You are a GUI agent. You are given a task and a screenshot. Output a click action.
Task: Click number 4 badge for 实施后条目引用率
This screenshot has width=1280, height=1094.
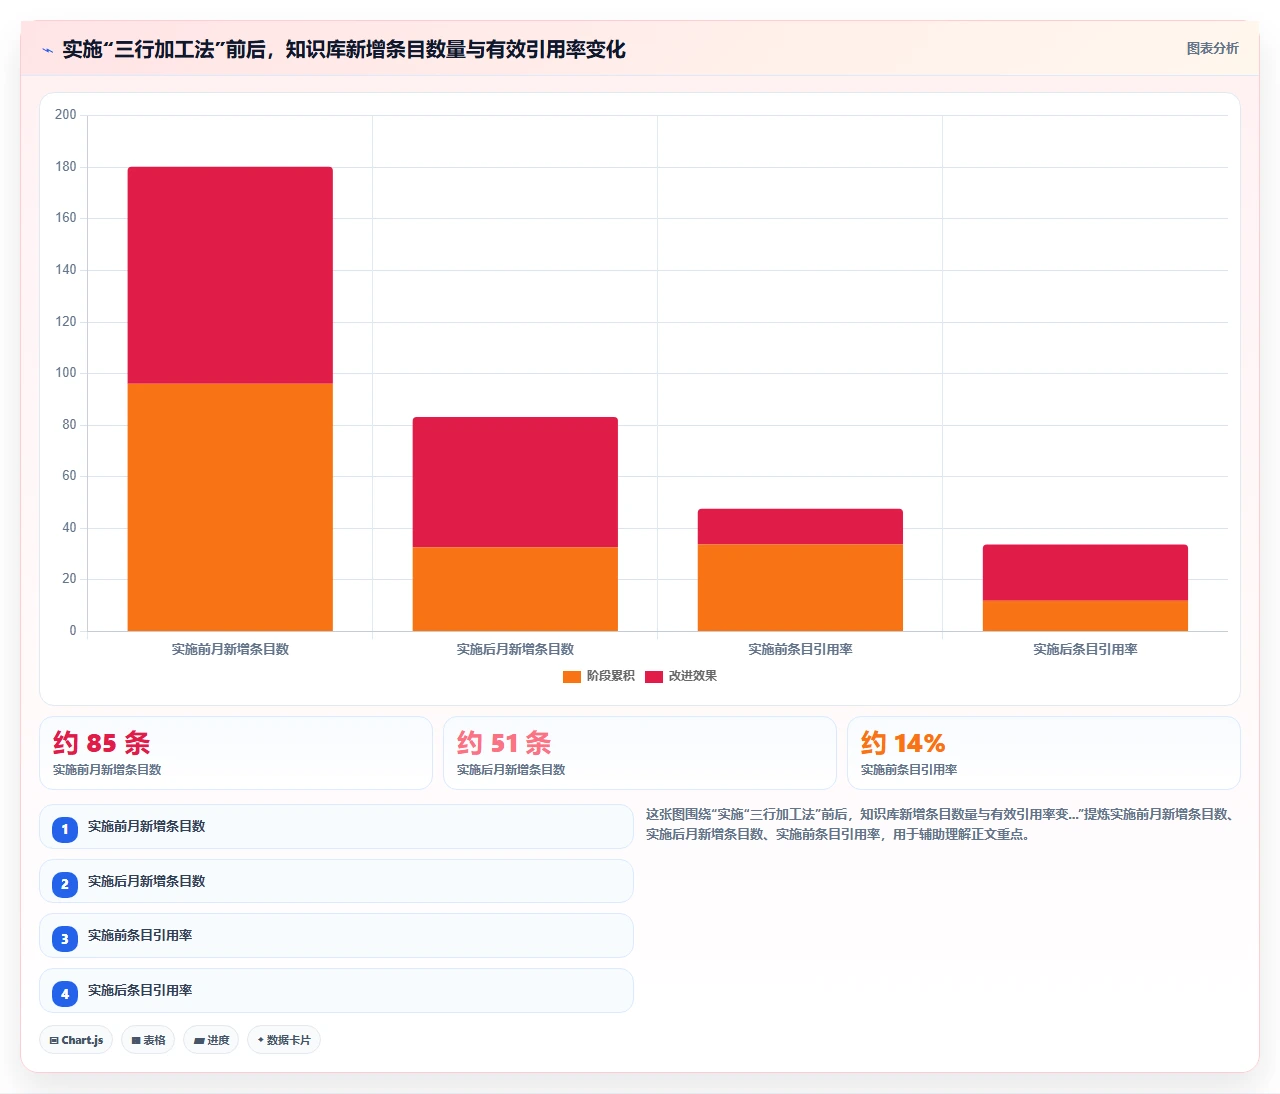coord(65,993)
